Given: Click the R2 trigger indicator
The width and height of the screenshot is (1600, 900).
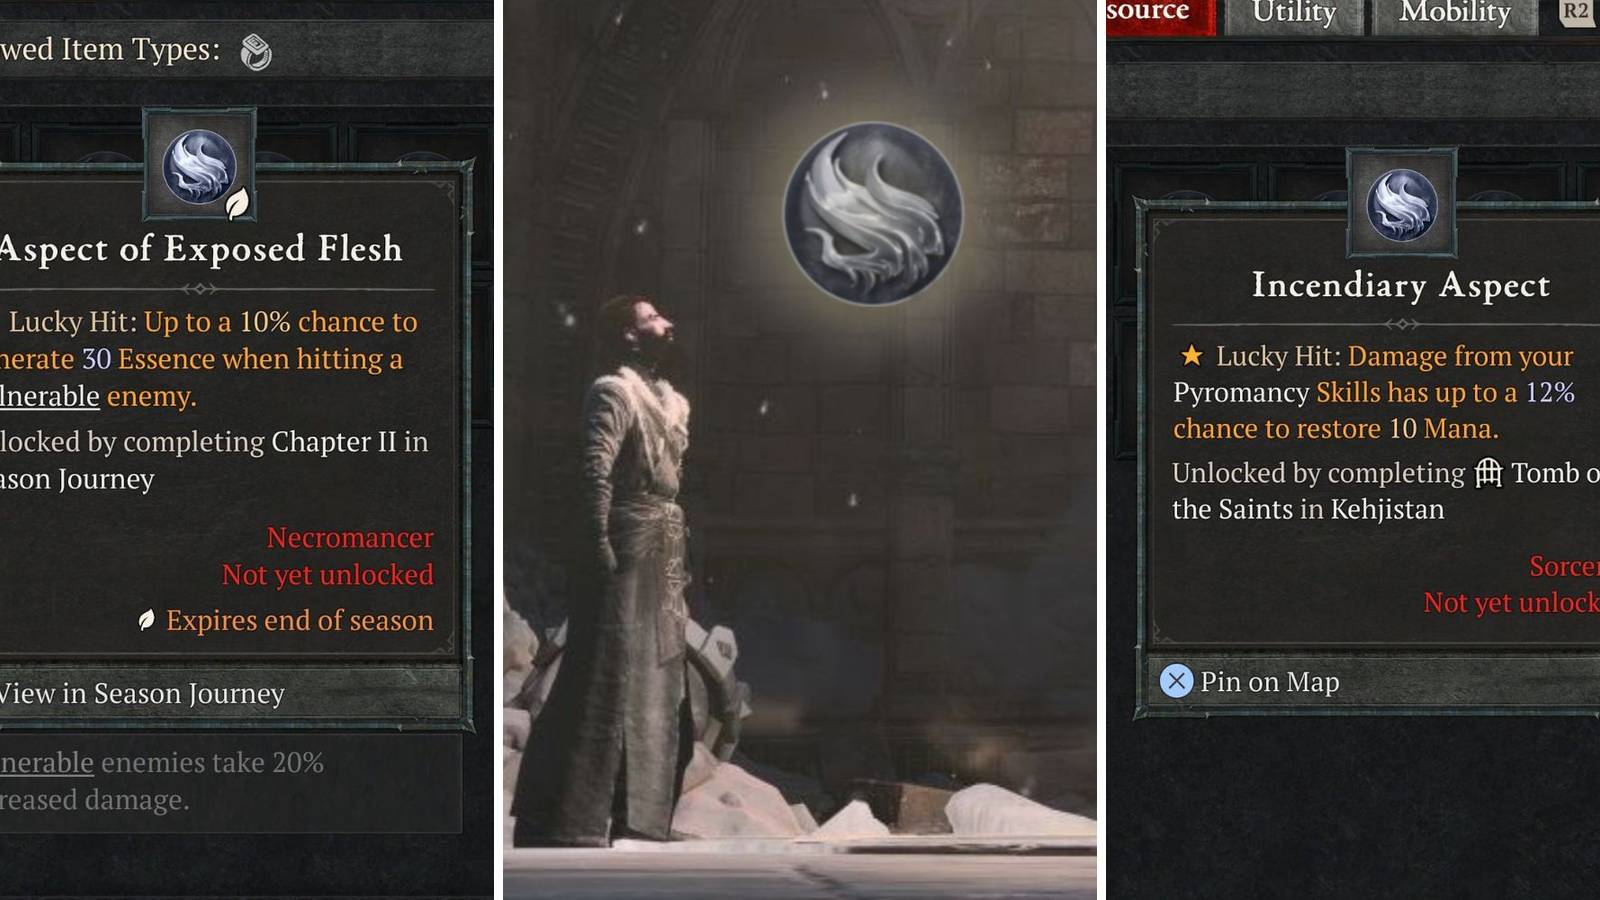Looking at the screenshot, I should 1576,12.
